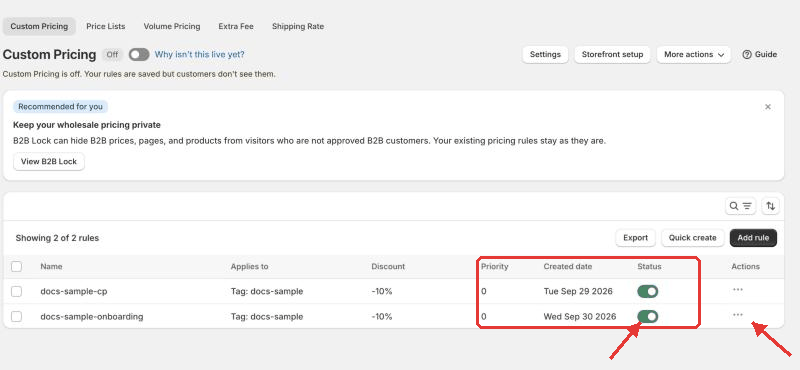Viewport: 800px width, 370px height.
Task: Click the Name column header
Action: coord(52,266)
